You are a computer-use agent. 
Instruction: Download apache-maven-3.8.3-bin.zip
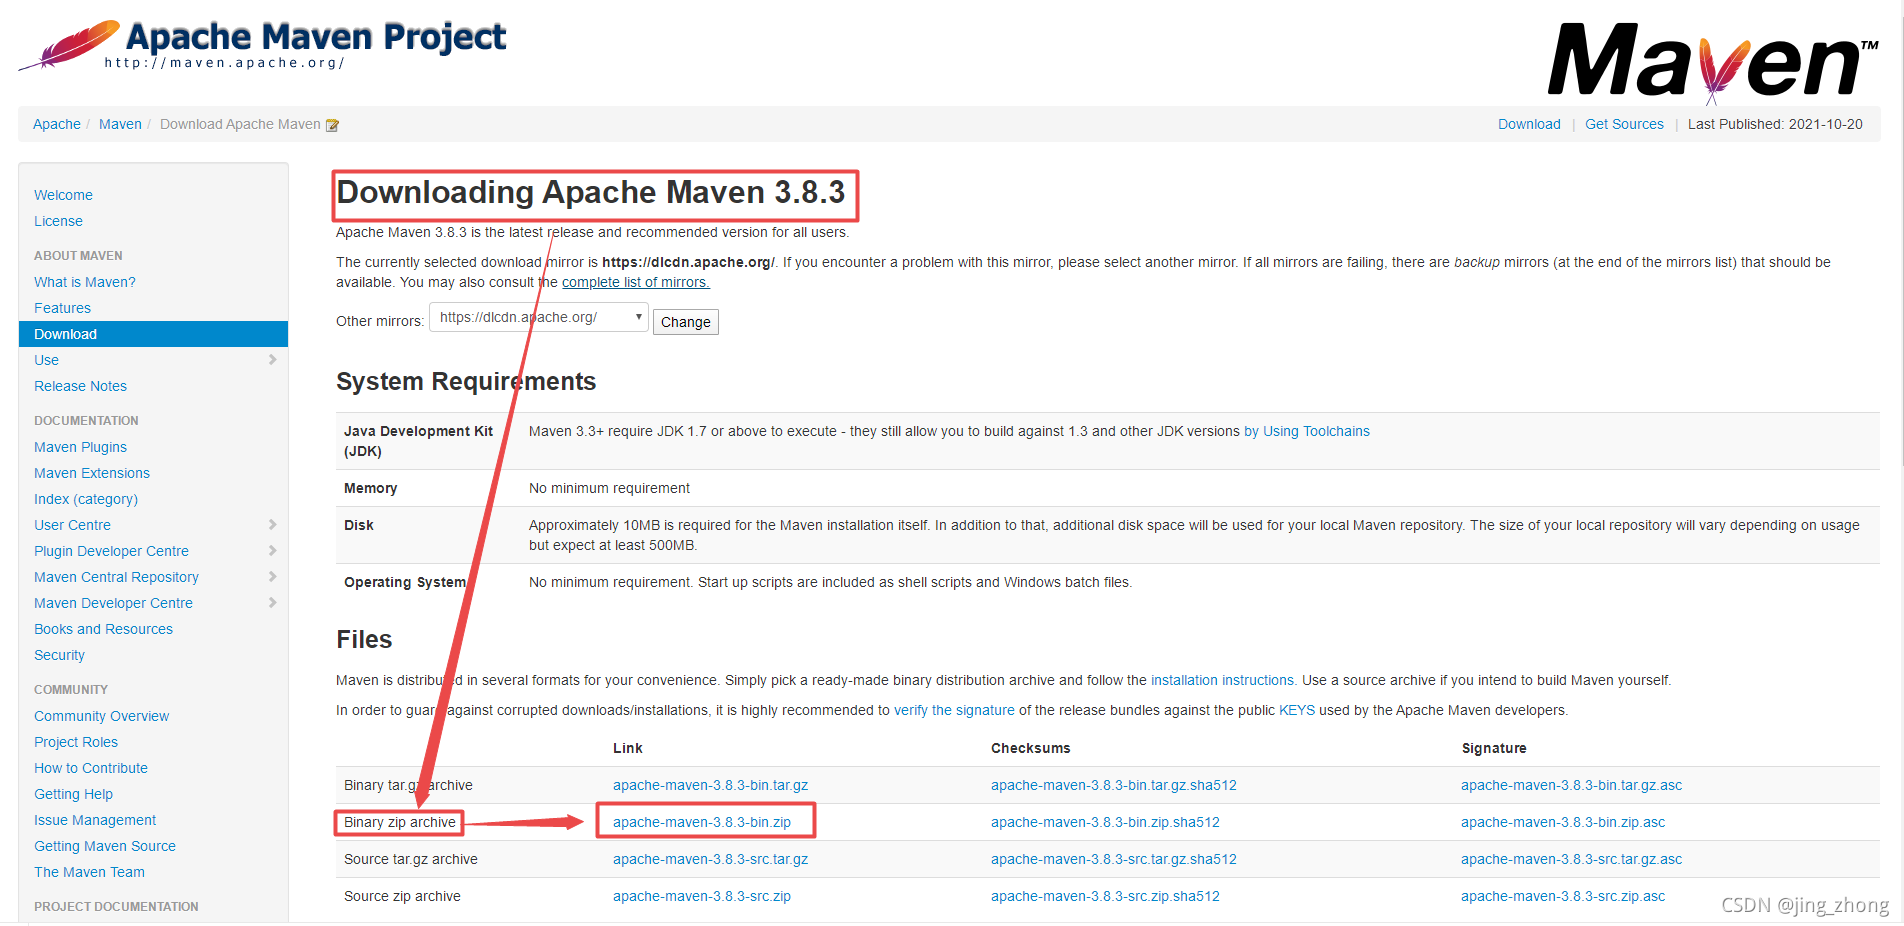pos(702,822)
